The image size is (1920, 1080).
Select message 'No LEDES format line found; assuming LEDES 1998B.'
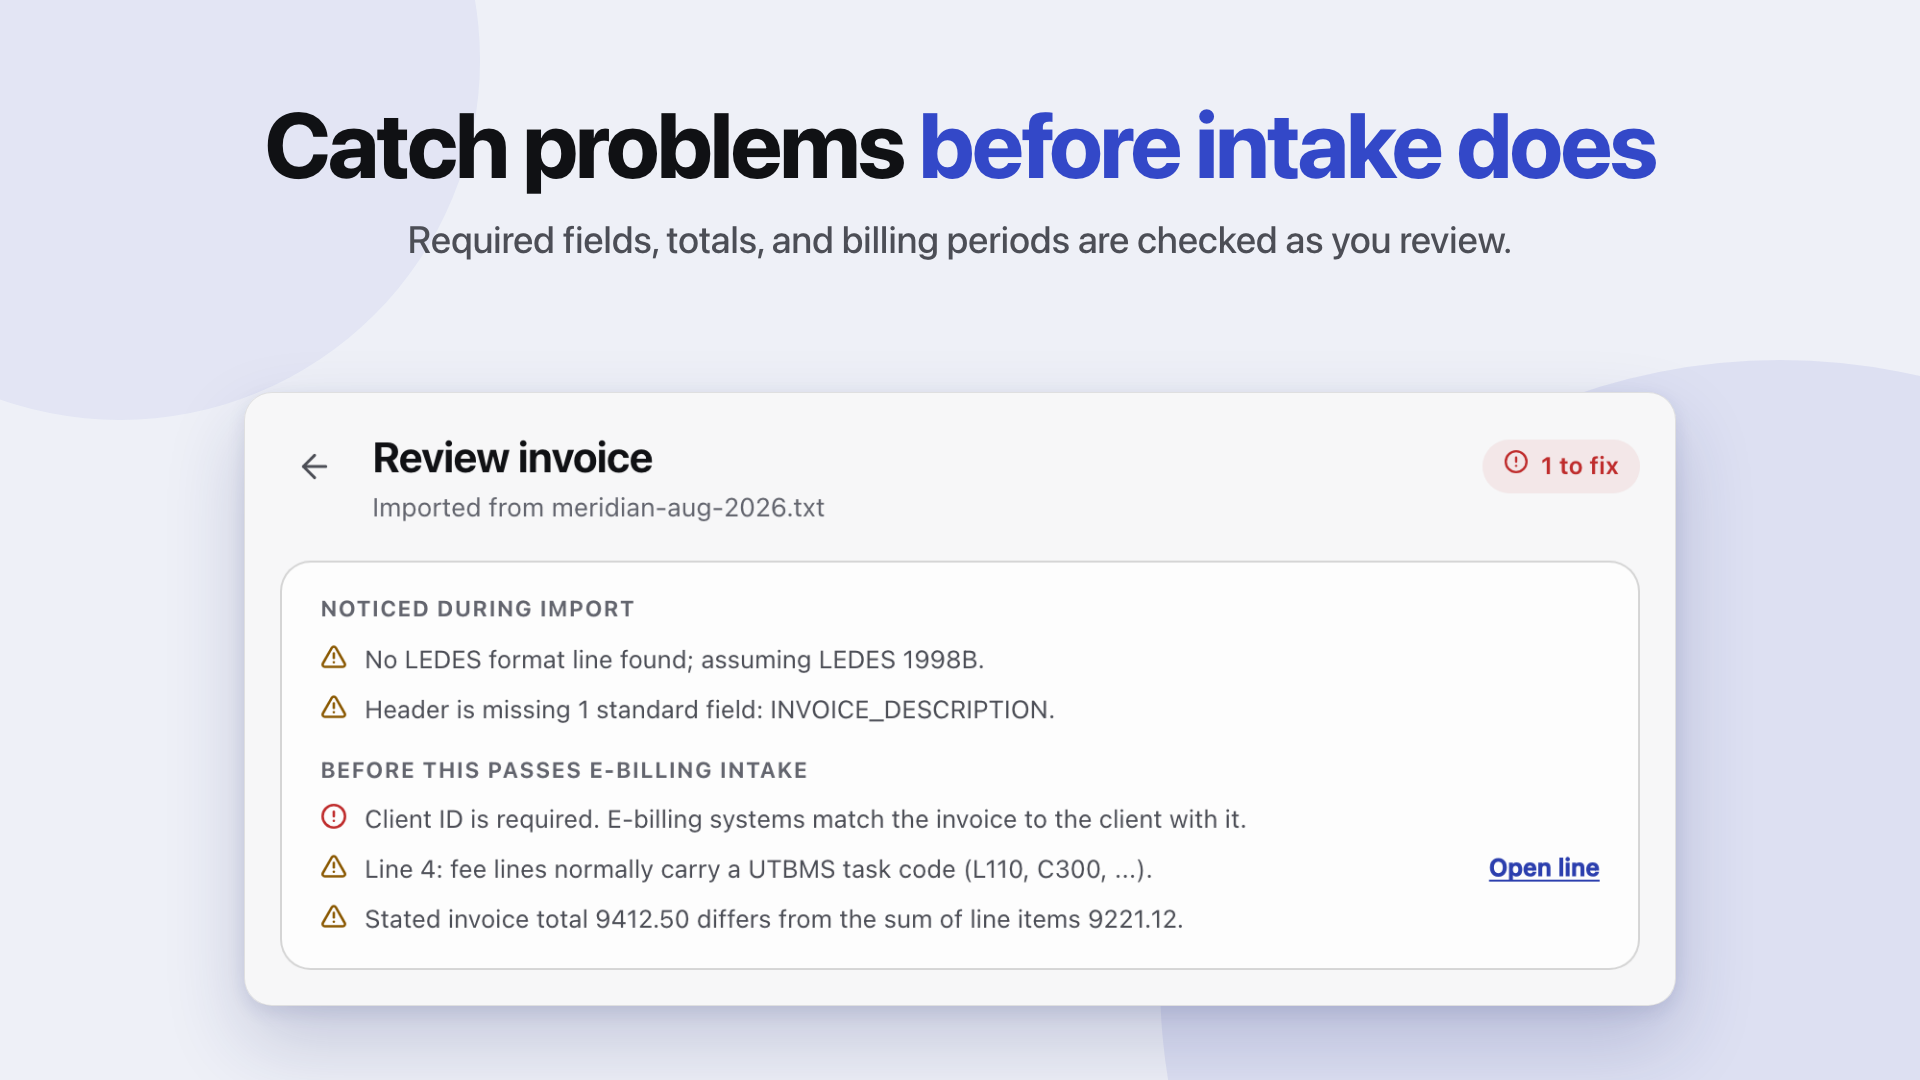tap(674, 660)
